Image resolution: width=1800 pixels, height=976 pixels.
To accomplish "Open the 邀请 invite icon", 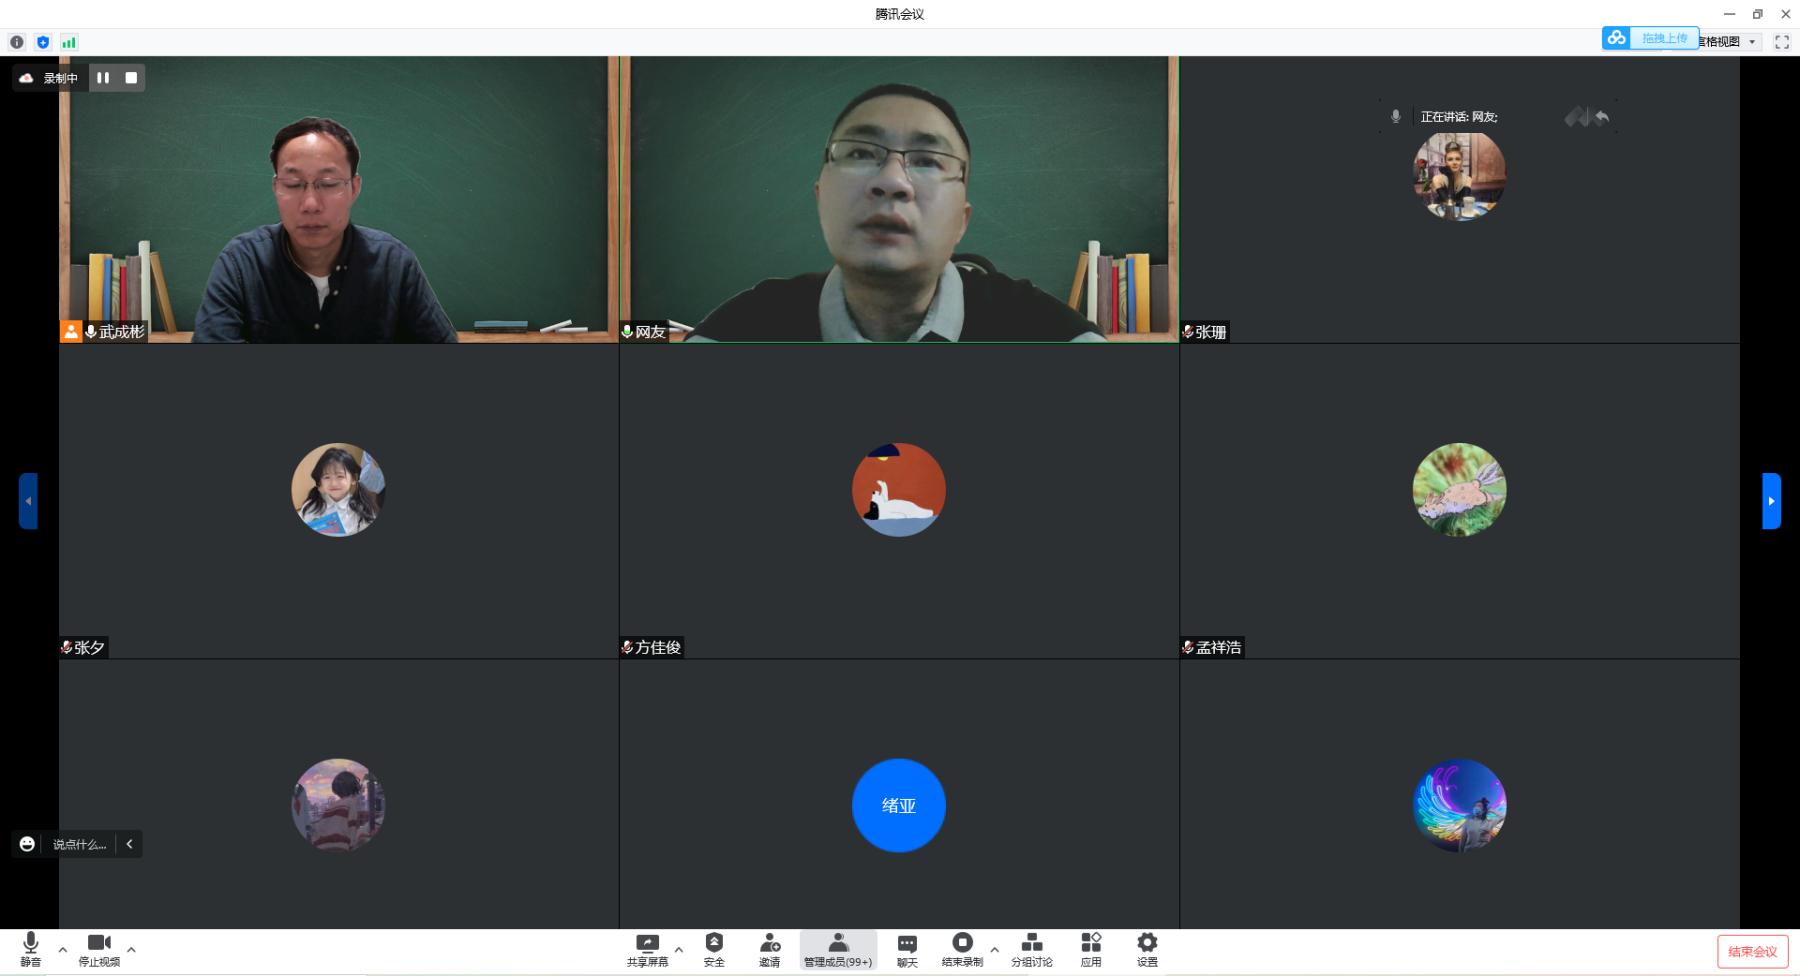I will tap(769, 949).
